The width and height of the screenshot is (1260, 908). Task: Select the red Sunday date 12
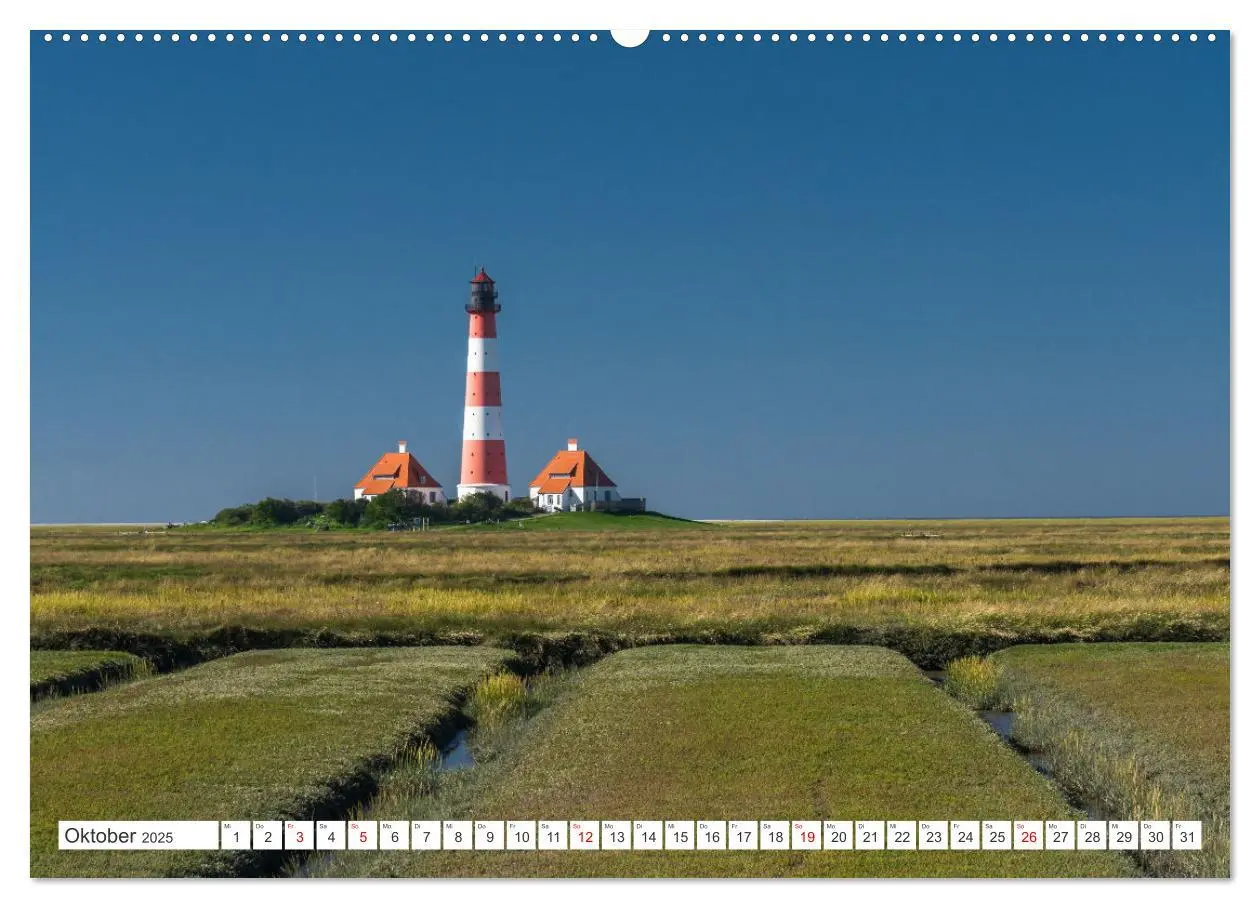584,836
